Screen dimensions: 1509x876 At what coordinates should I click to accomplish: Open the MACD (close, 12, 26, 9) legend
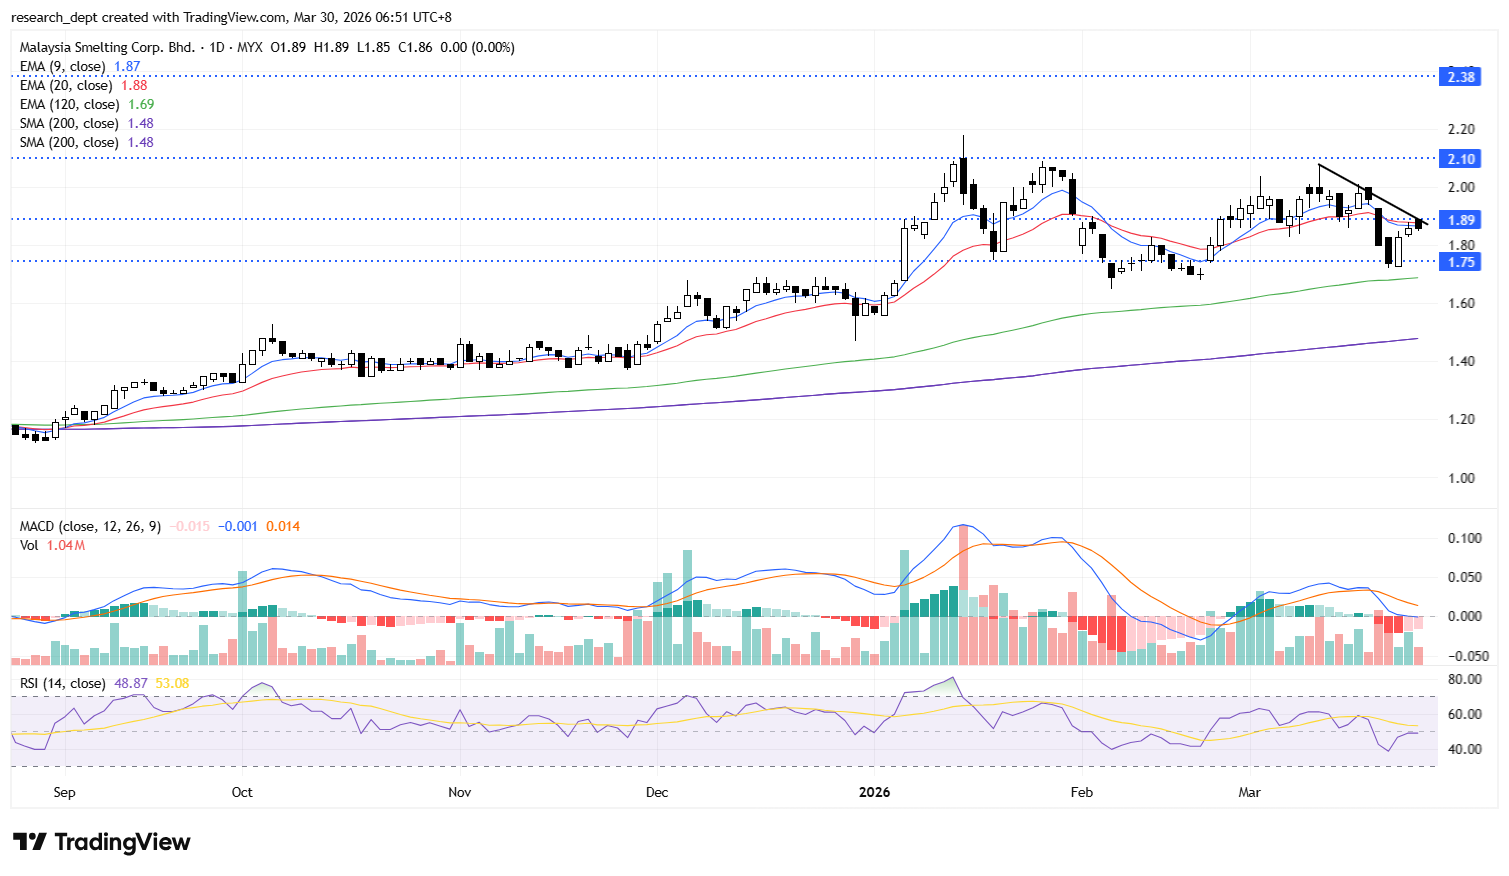pos(90,526)
